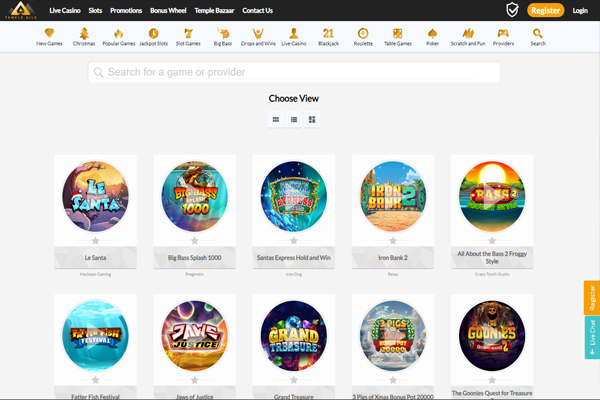Select the Table Games dice icon

click(398, 33)
